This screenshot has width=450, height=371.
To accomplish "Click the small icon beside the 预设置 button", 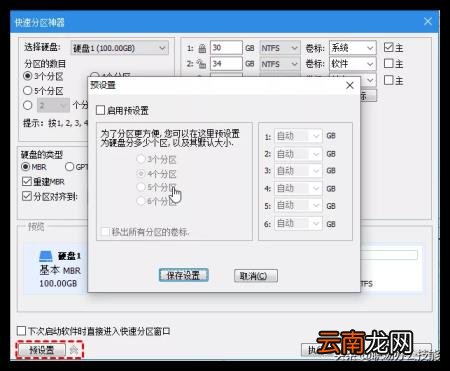I will 74,350.
